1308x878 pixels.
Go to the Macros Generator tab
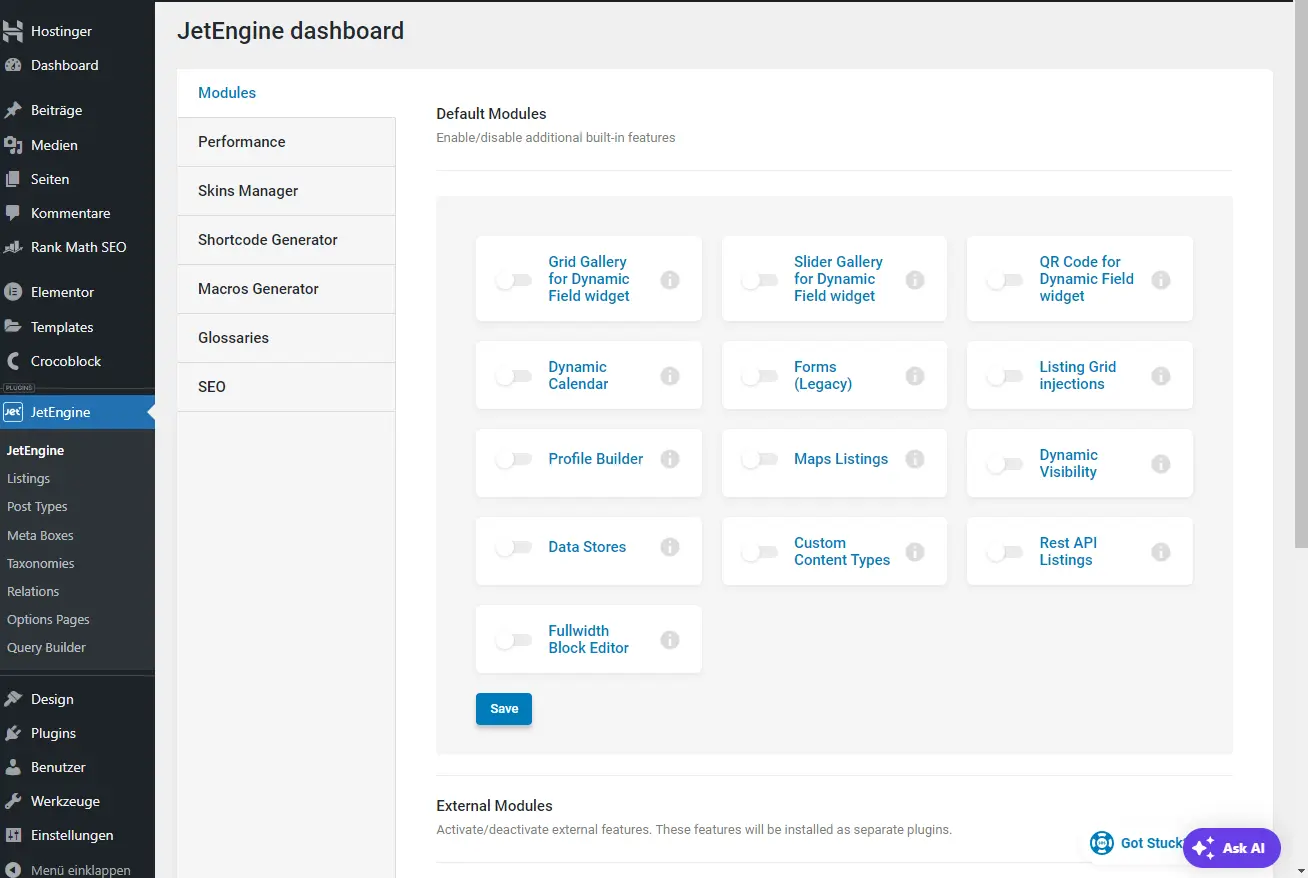(x=286, y=289)
